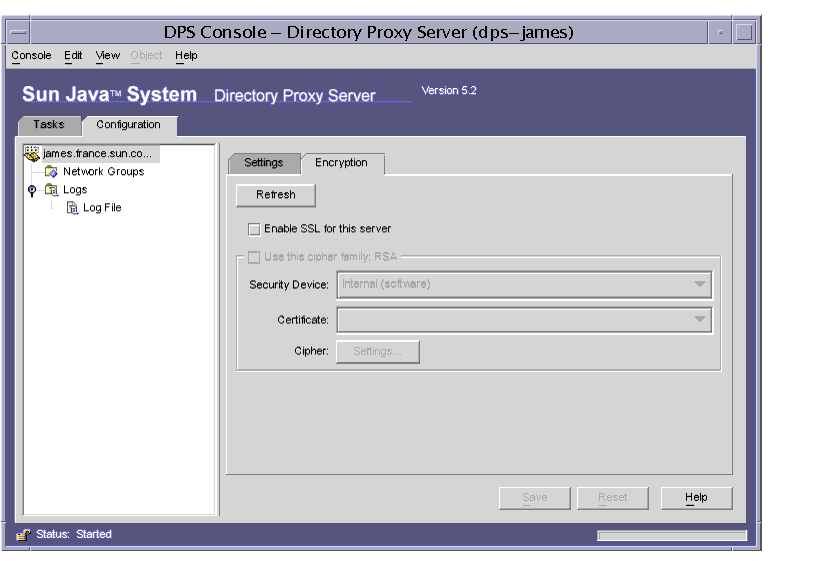Click the 'Security Device:' label
The image size is (822, 561).
pos(289,285)
